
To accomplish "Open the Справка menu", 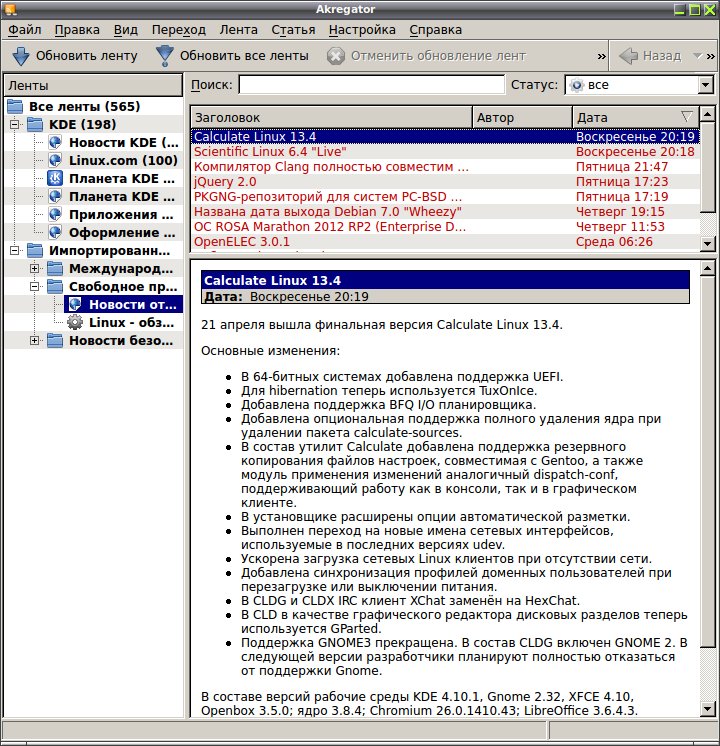I will click(435, 29).
